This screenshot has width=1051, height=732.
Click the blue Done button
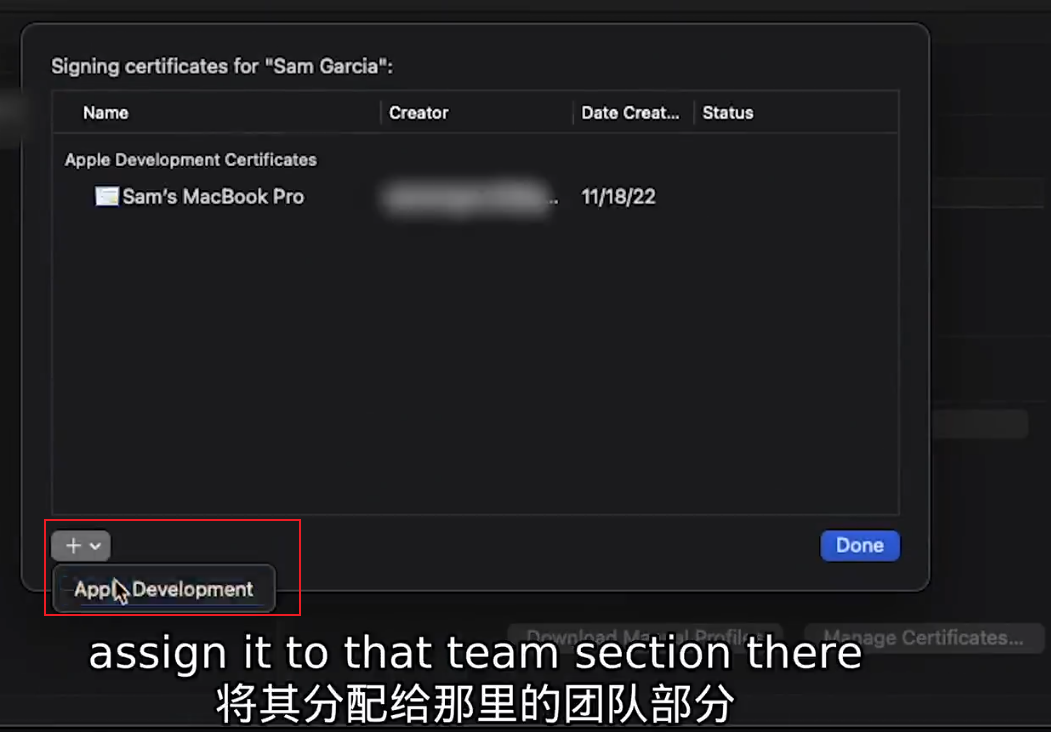860,546
